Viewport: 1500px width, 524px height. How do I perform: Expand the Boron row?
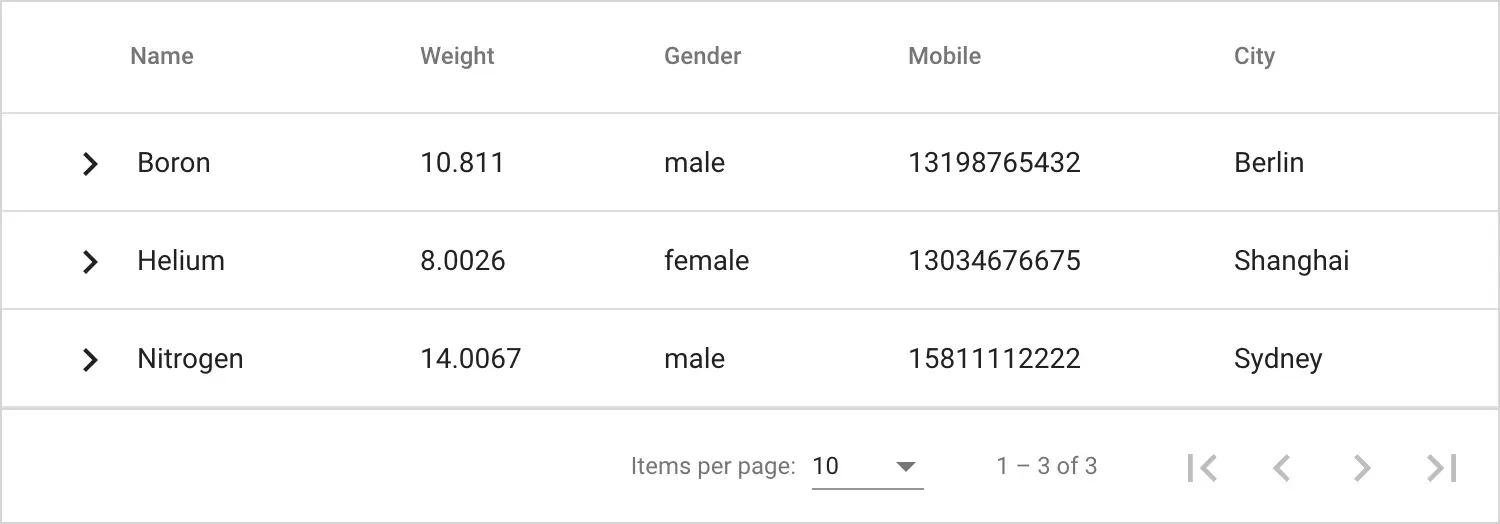coord(90,164)
